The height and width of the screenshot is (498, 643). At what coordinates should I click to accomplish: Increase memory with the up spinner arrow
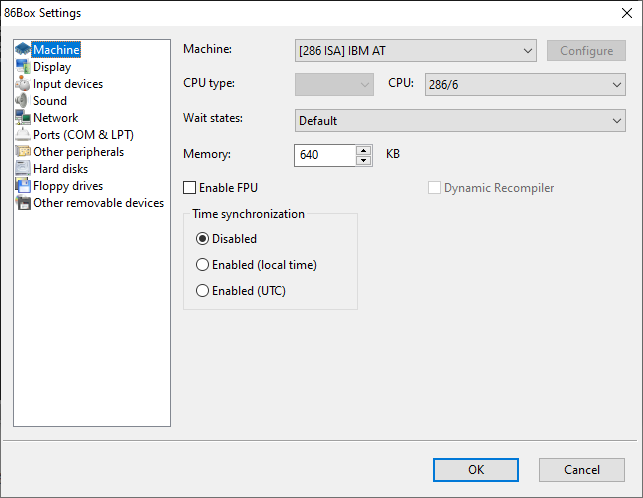(363, 150)
